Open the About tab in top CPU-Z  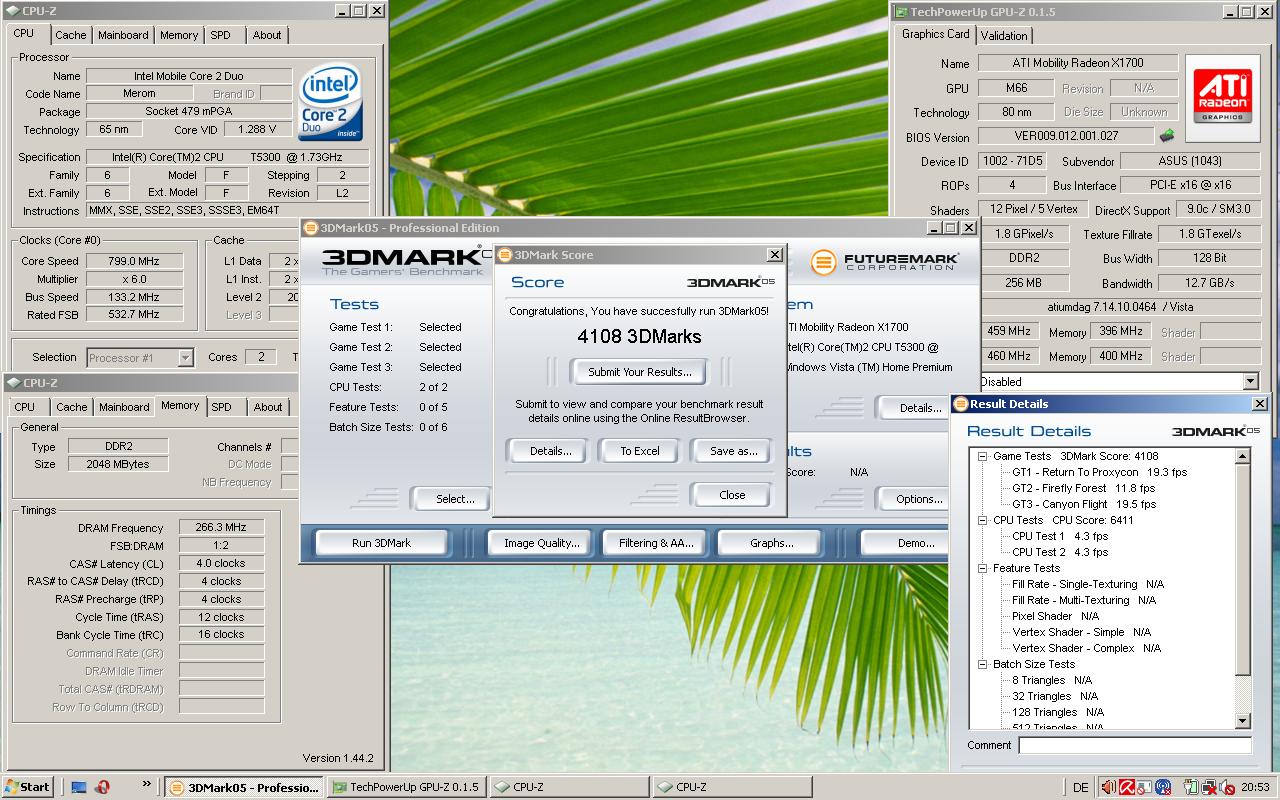267,35
